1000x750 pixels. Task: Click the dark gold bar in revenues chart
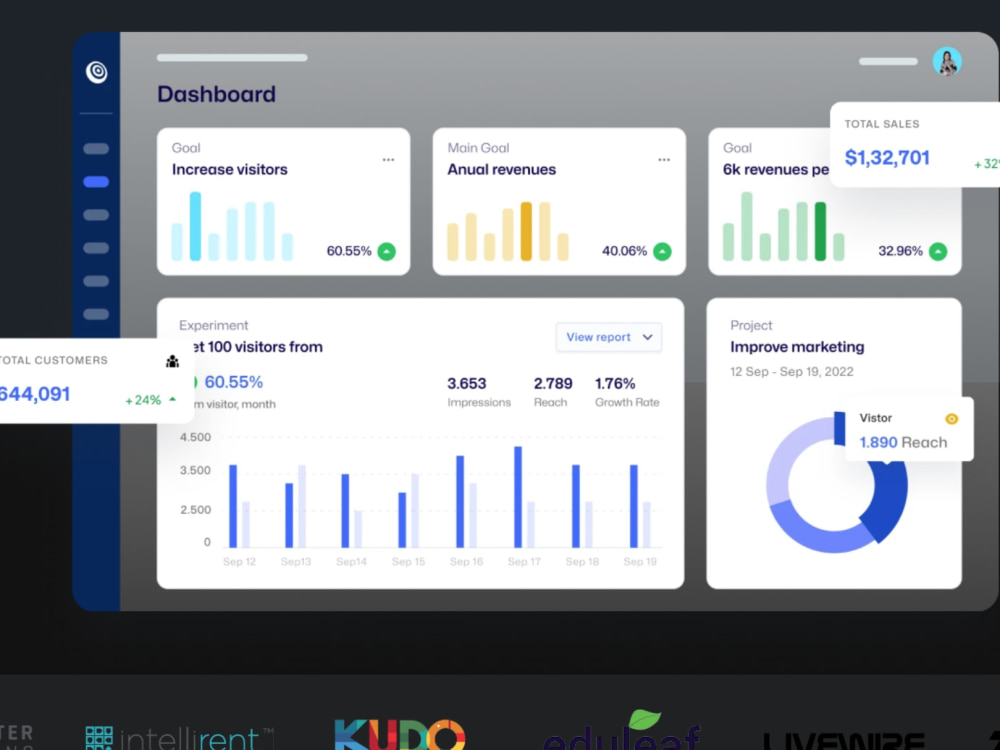[x=526, y=231]
